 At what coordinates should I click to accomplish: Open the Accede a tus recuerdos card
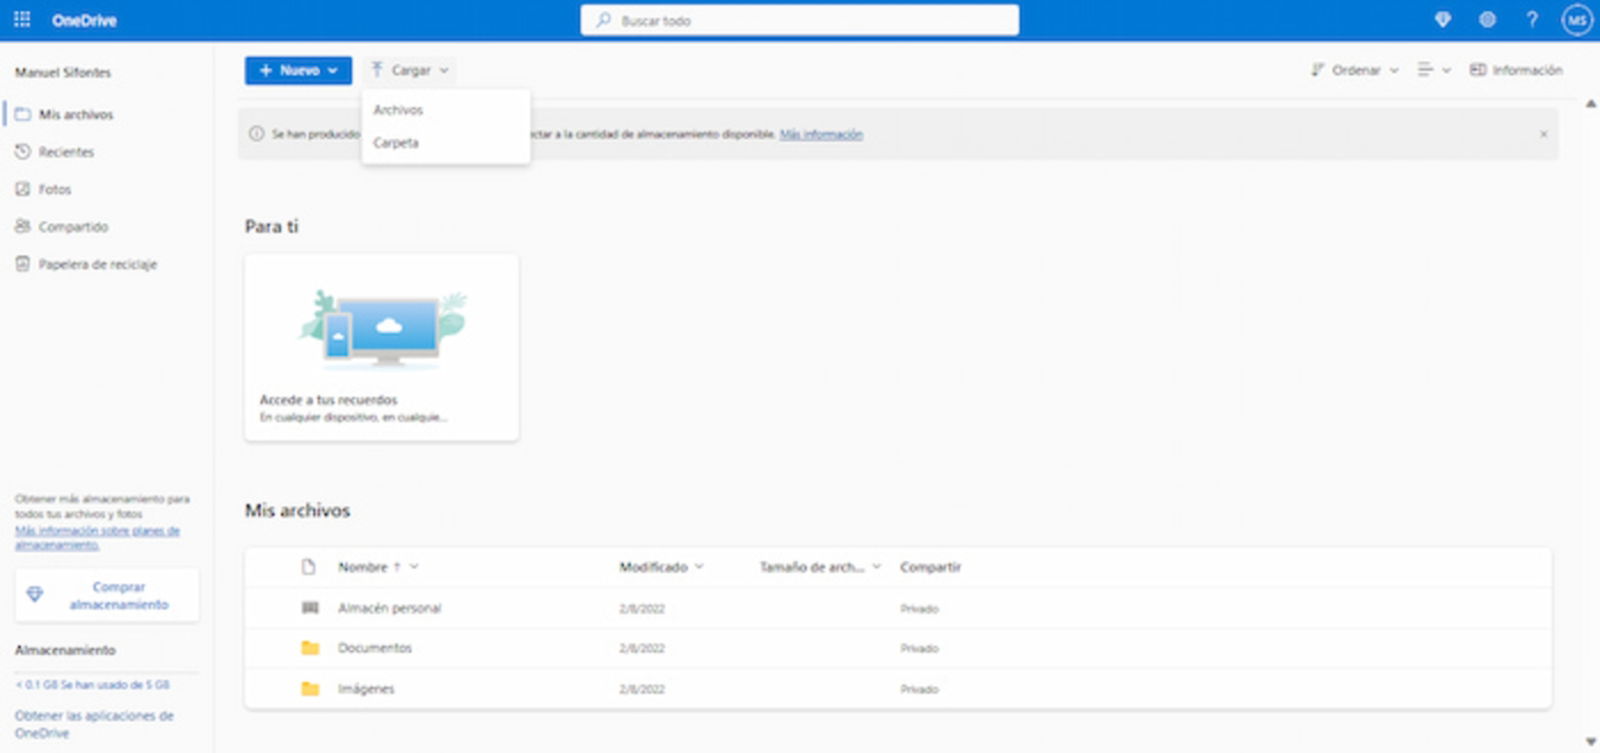(381, 347)
